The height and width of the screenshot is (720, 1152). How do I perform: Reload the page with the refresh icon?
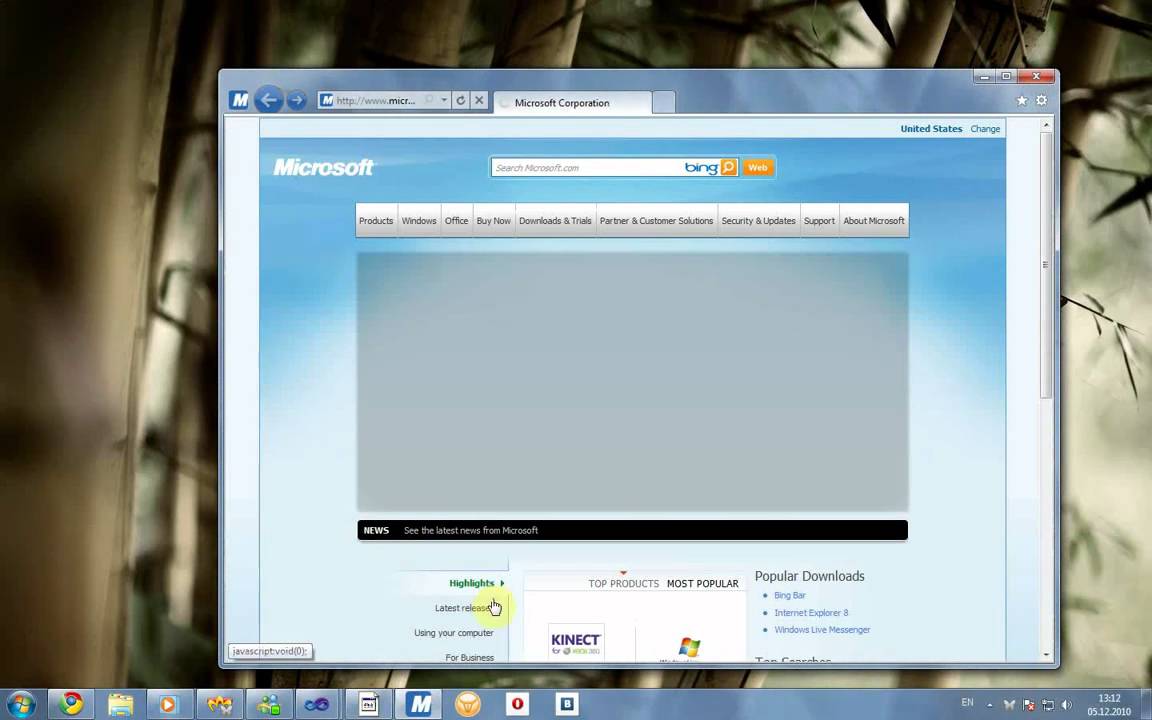coord(461,101)
